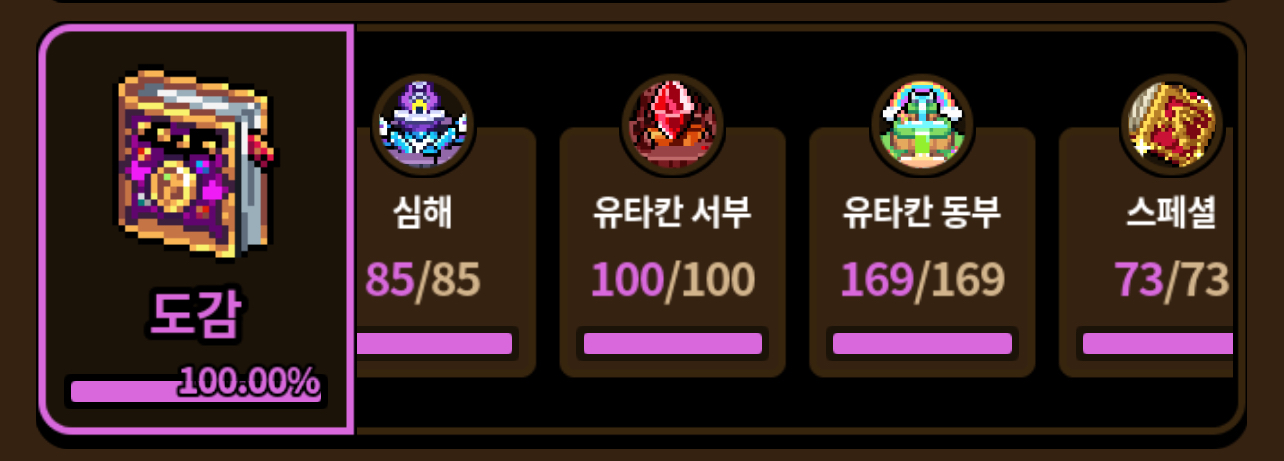The height and width of the screenshot is (461, 1284).
Task: Select the 스페셜 category label
Action: [x=1171, y=214]
